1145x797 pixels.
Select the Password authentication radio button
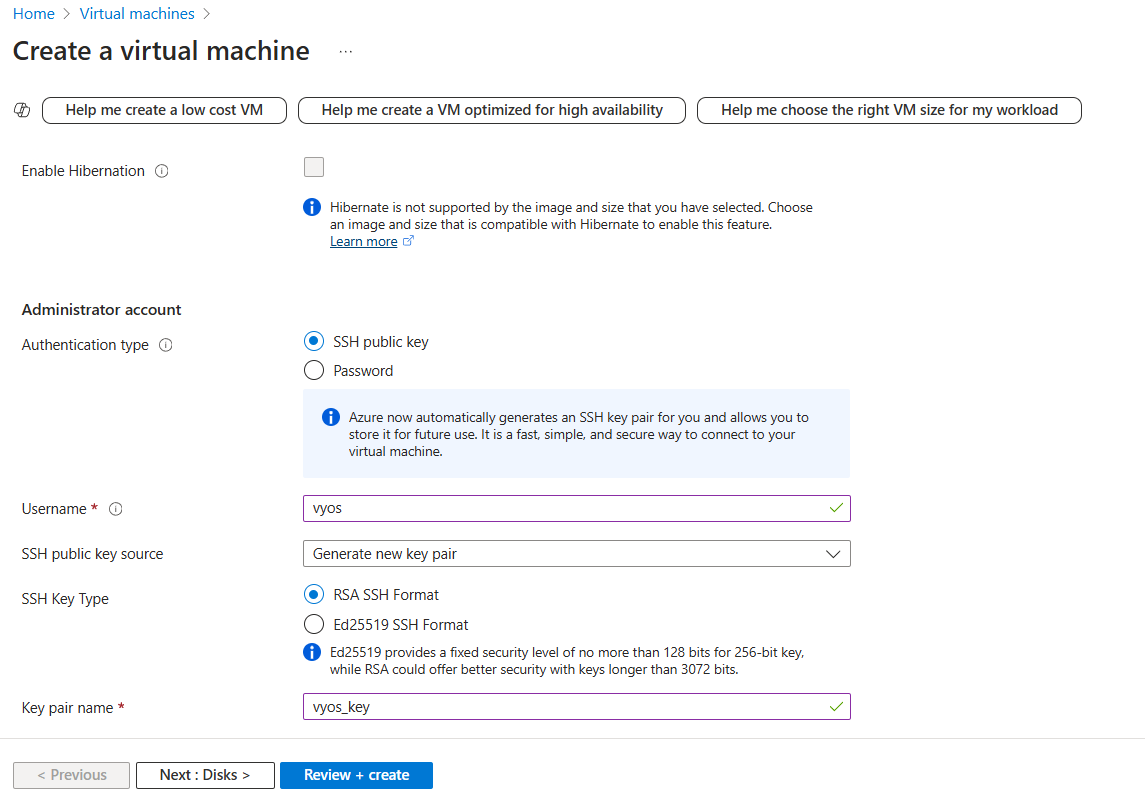313,370
